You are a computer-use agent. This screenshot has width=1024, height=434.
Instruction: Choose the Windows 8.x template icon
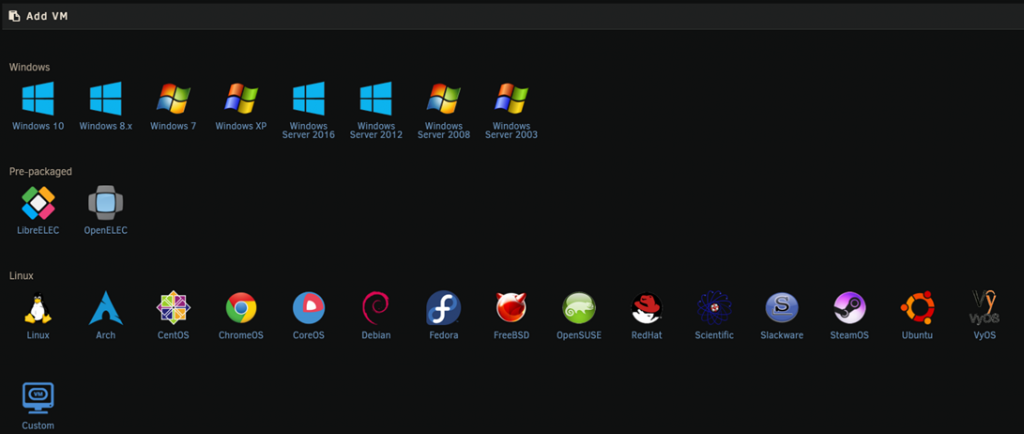106,99
